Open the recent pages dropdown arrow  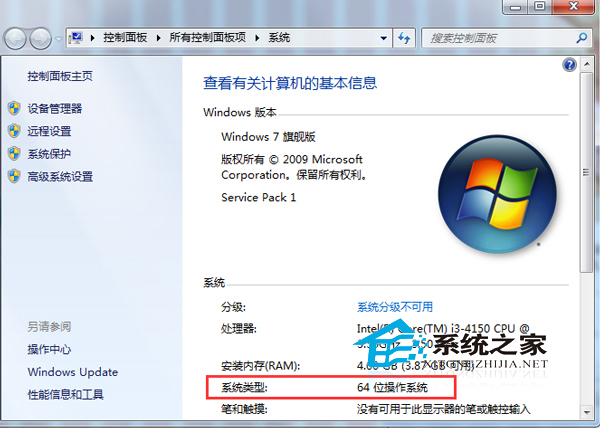(59, 39)
